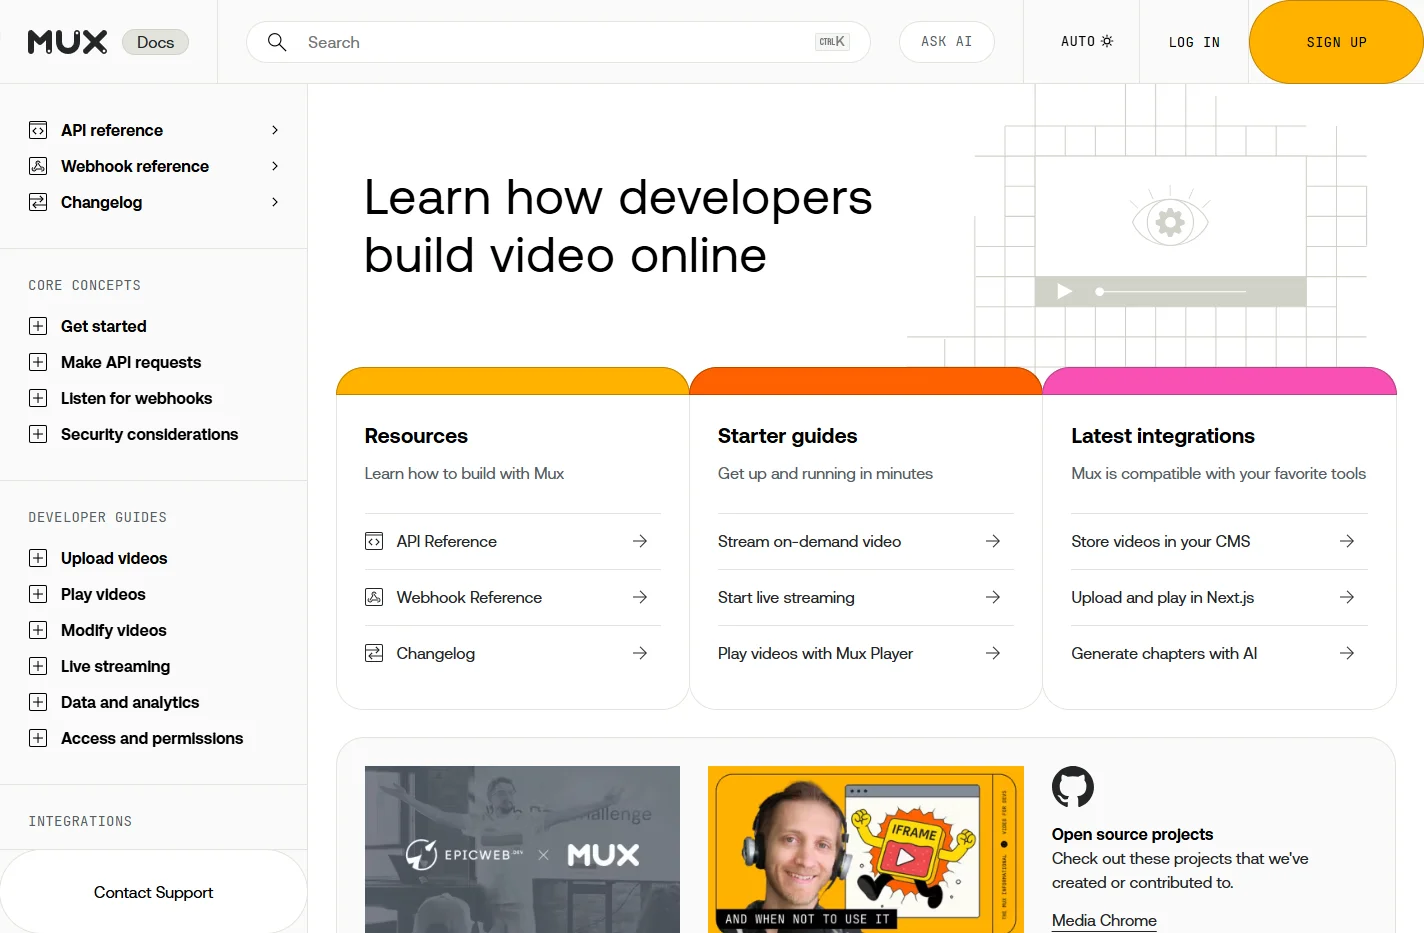Viewport: 1424px width, 933px height.
Task: Click arrow next to Start live streaming
Action: point(993,597)
